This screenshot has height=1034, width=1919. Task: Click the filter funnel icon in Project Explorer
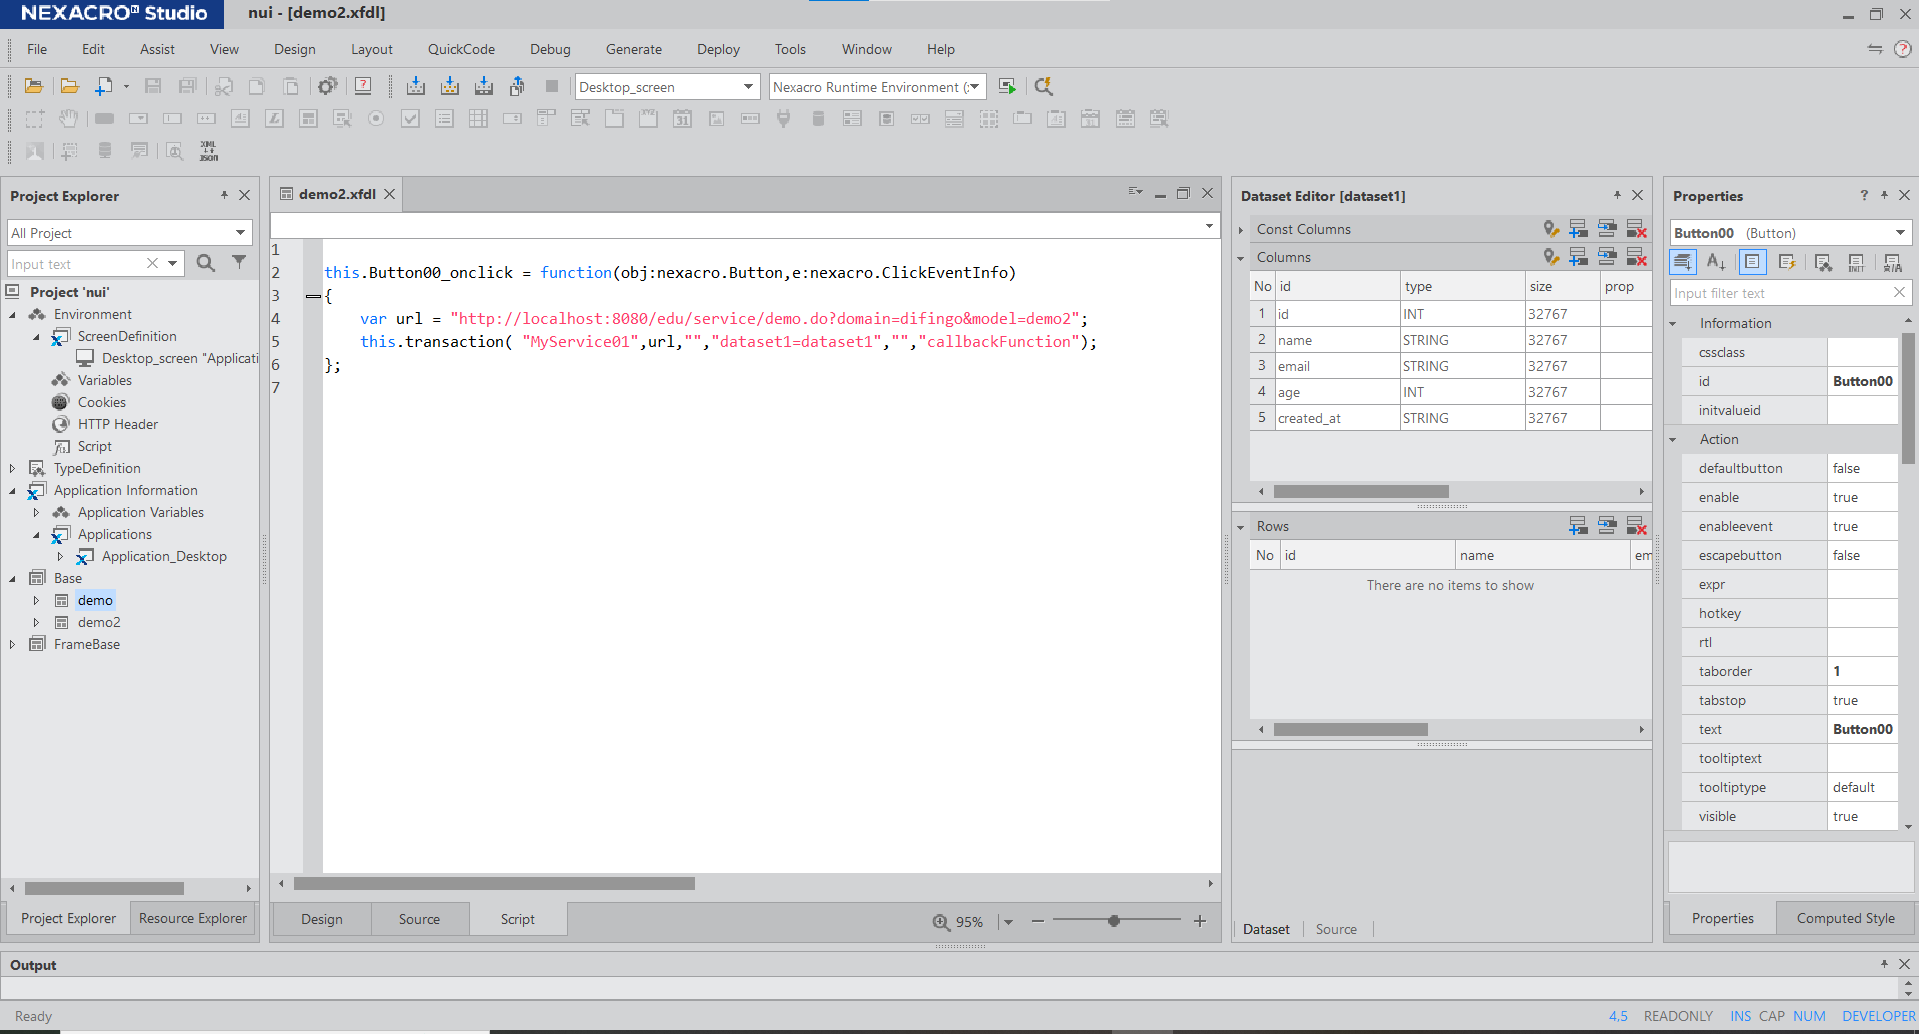coord(239,263)
